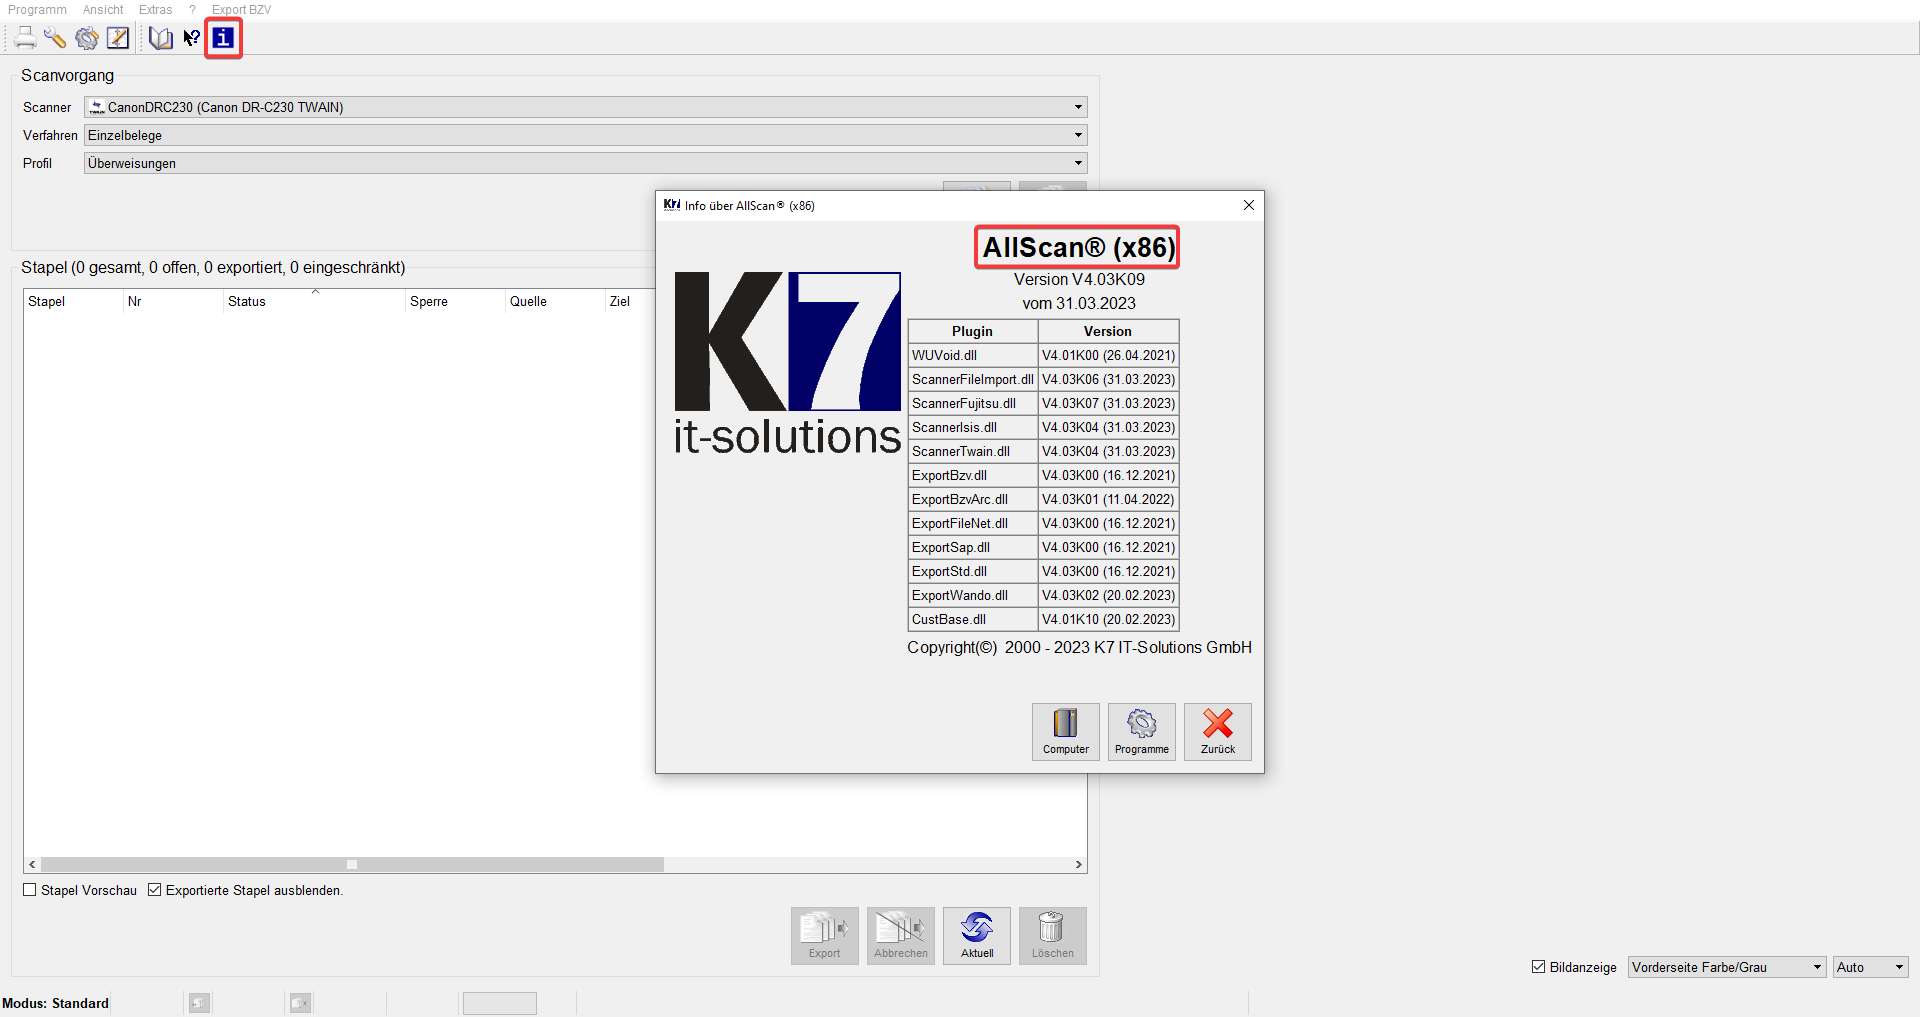1920x1017 pixels.
Task: Click the greyed Abbrechen button
Action: [901, 936]
